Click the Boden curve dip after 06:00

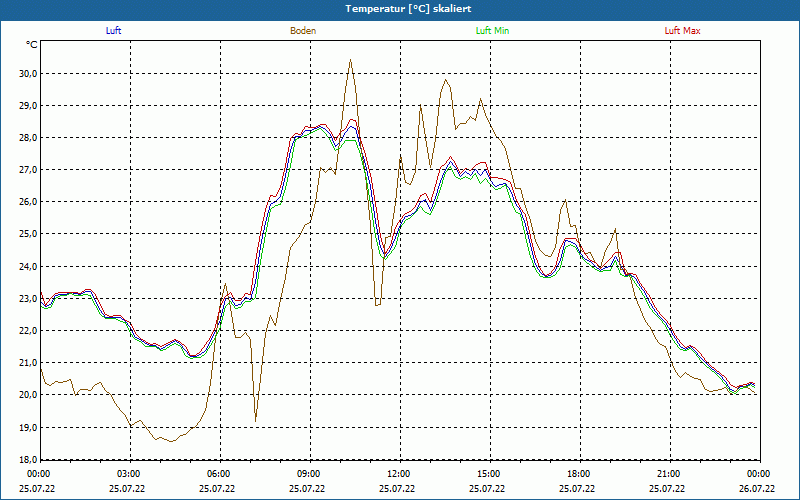click(x=256, y=420)
